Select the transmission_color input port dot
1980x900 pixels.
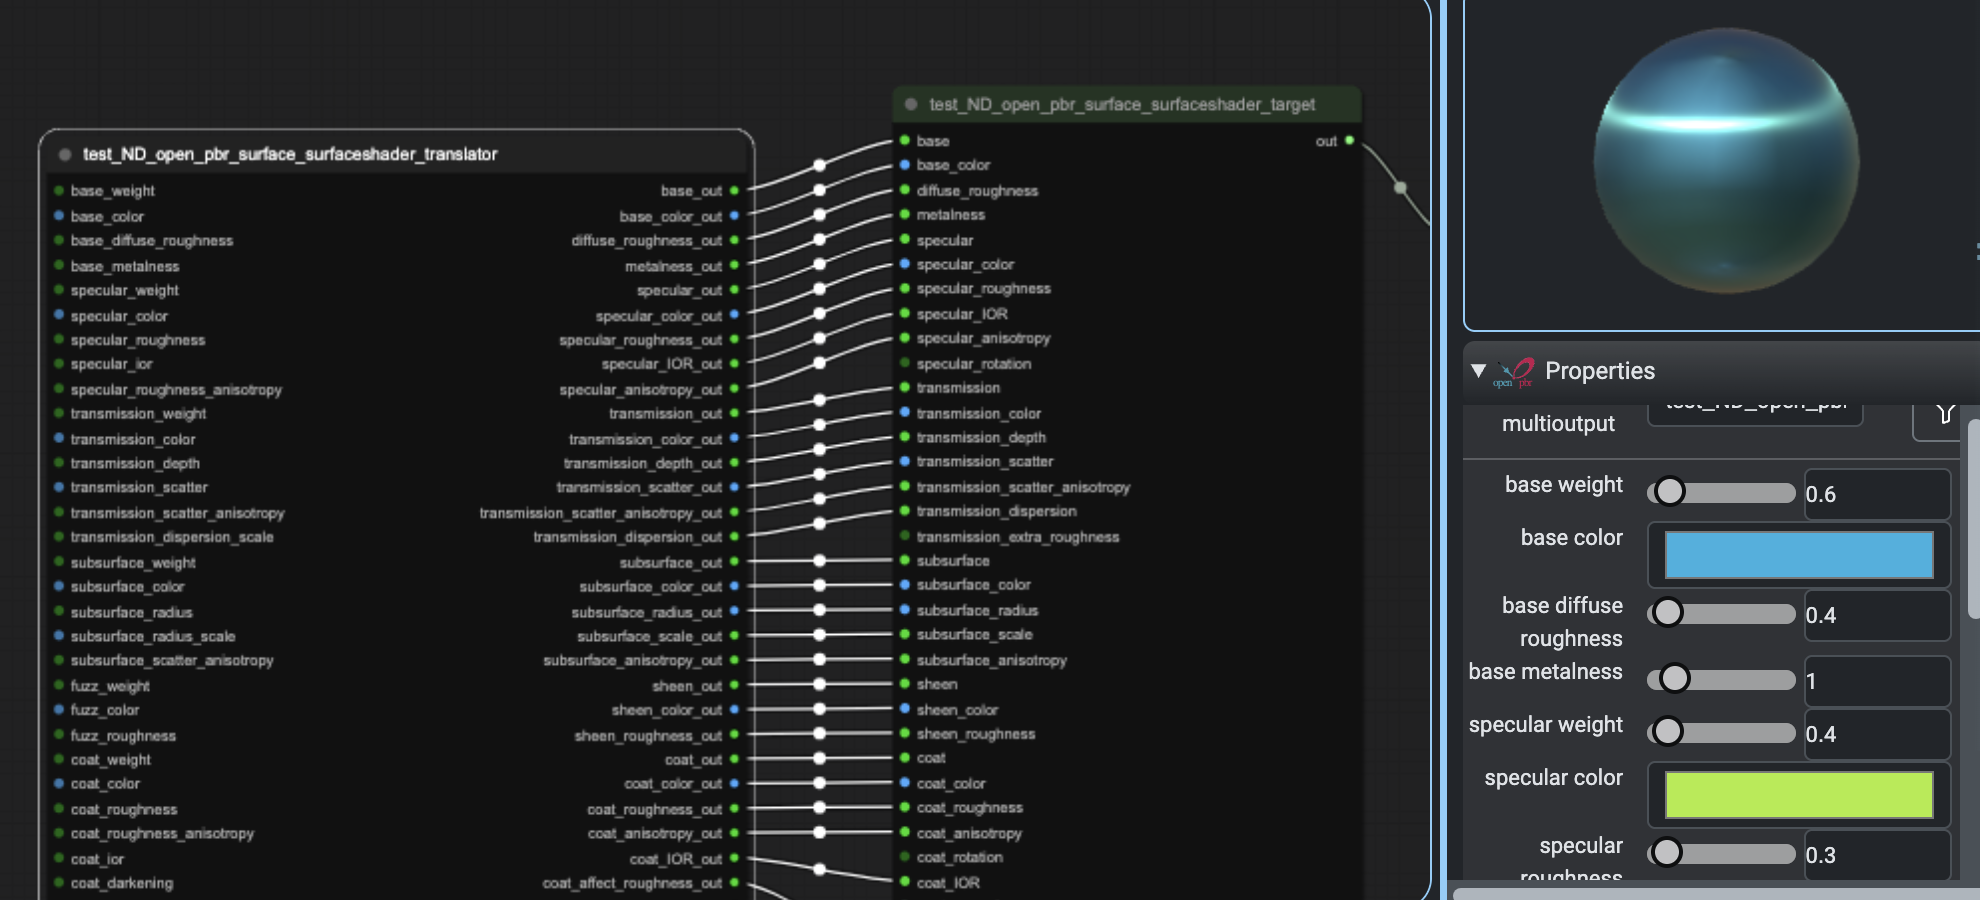click(x=905, y=413)
